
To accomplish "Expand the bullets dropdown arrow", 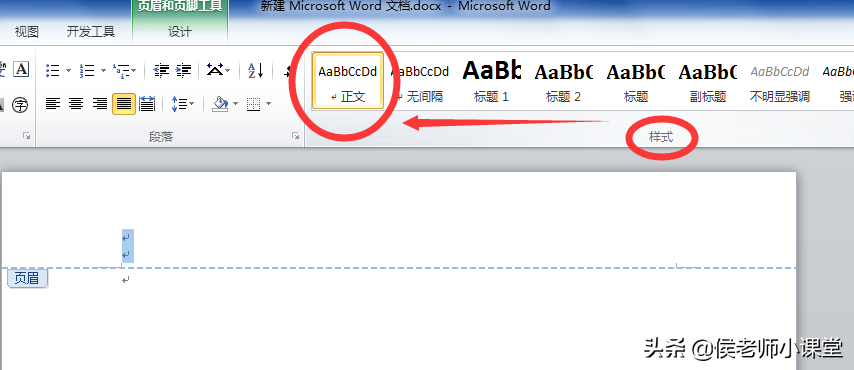I will 68,70.
